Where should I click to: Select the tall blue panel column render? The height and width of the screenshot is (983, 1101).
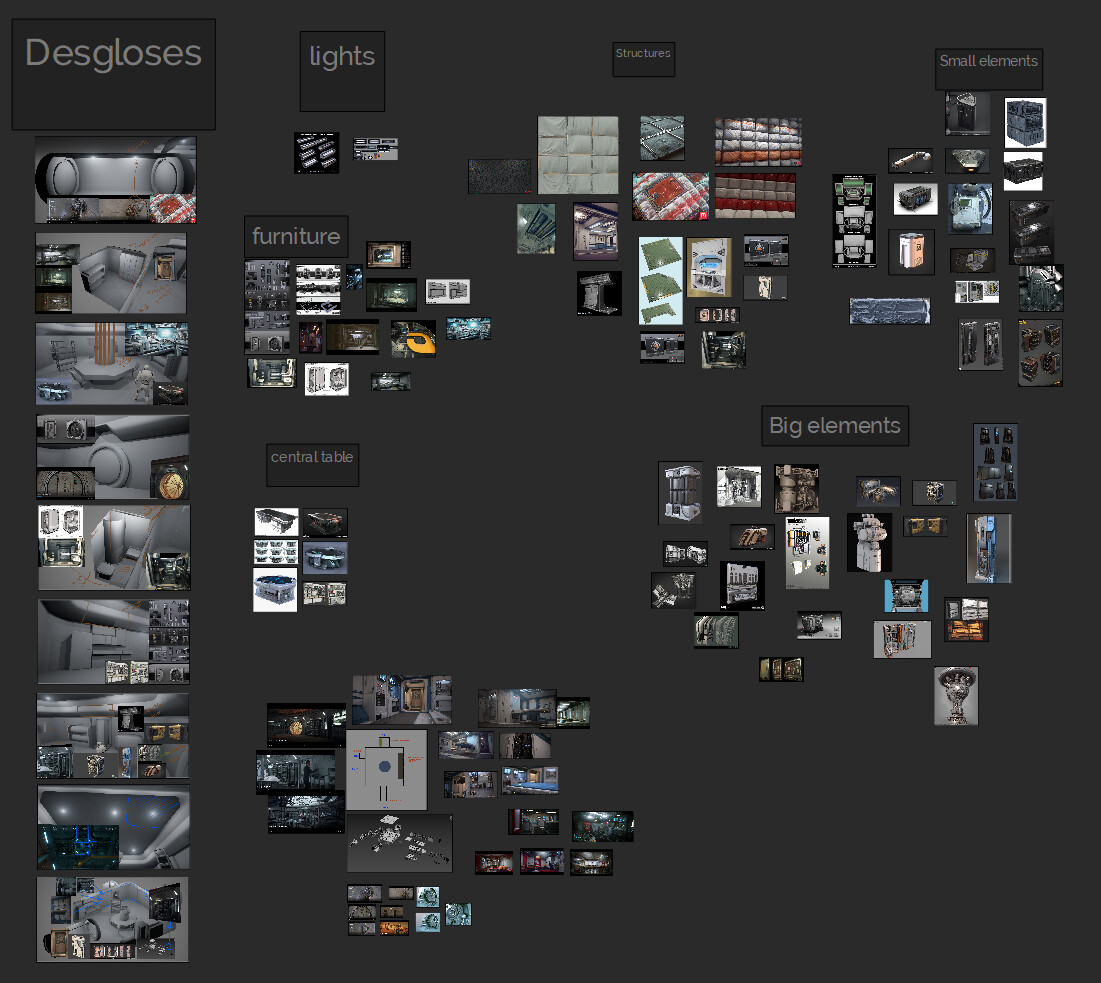[x=989, y=548]
